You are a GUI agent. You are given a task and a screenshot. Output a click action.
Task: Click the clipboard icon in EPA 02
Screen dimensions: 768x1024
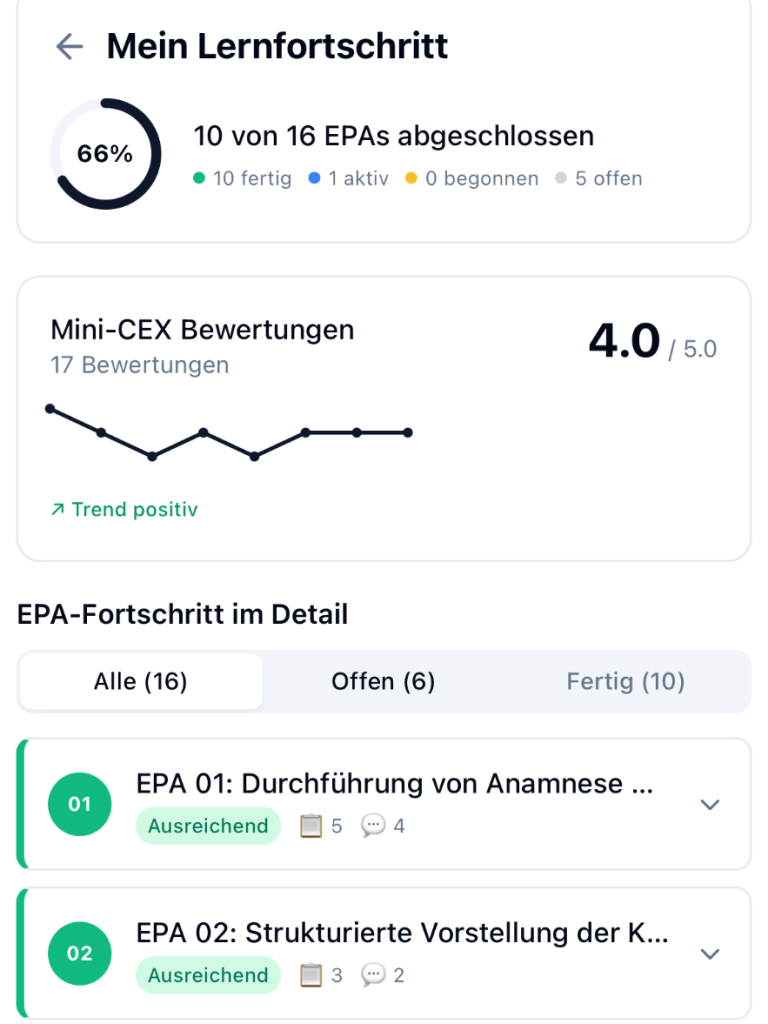click(311, 975)
